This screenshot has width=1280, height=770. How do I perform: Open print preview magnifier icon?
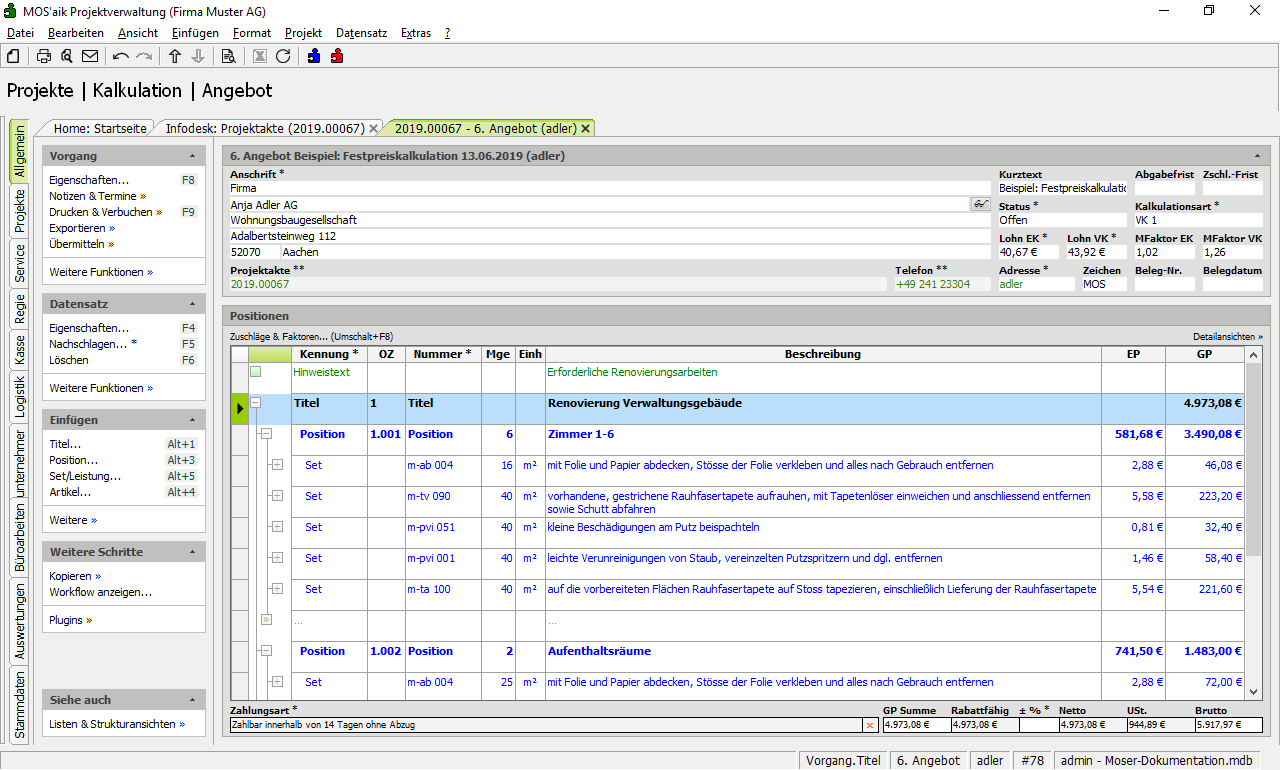click(66, 56)
